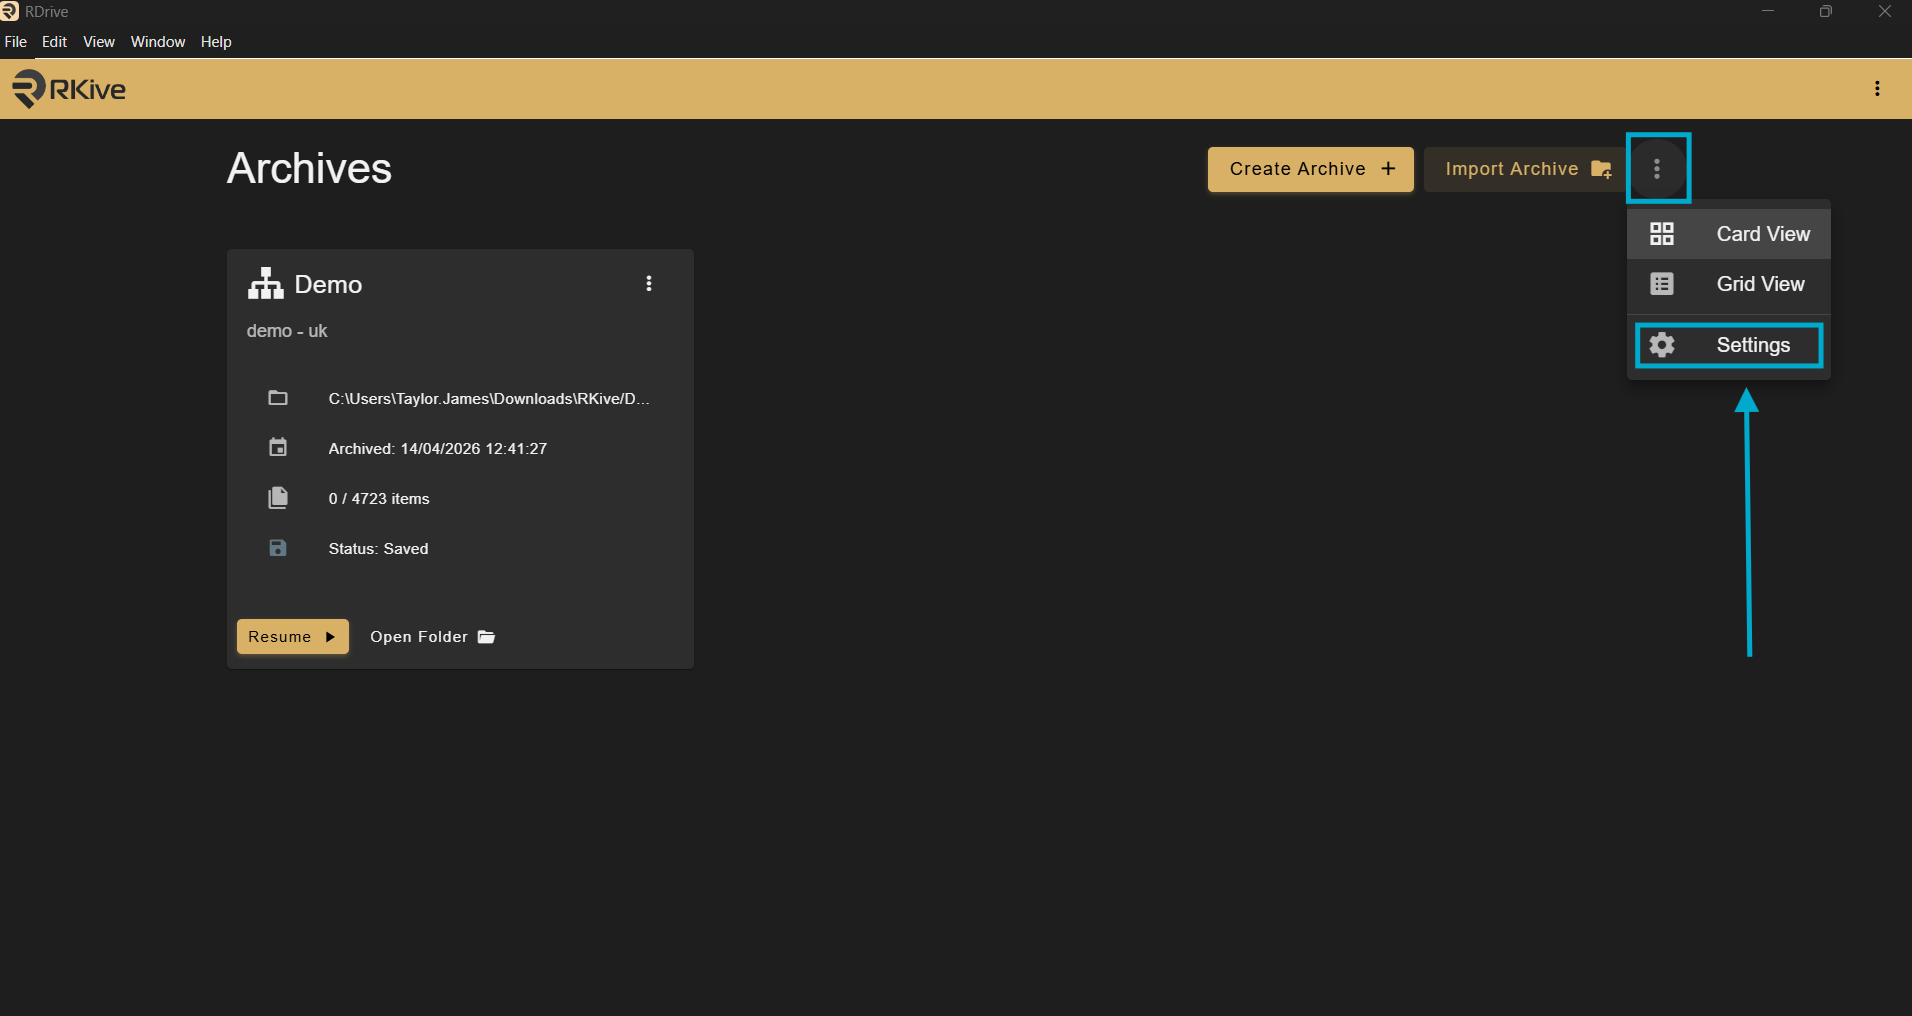Click the RDrive title bar app icon
The image size is (1912, 1016).
10,11
